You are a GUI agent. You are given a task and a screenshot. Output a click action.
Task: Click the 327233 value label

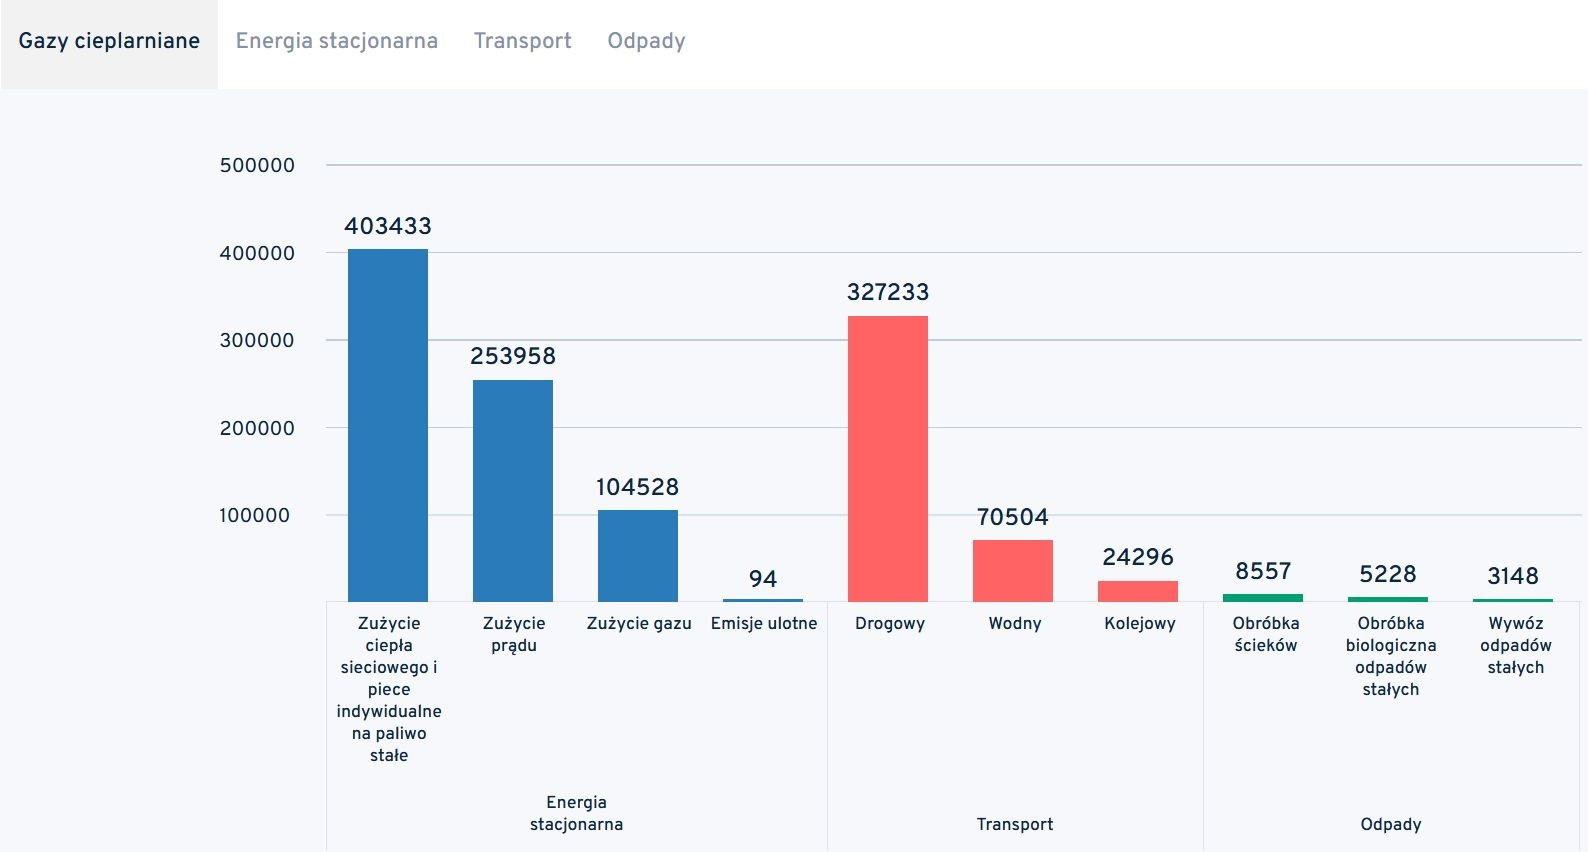(888, 292)
